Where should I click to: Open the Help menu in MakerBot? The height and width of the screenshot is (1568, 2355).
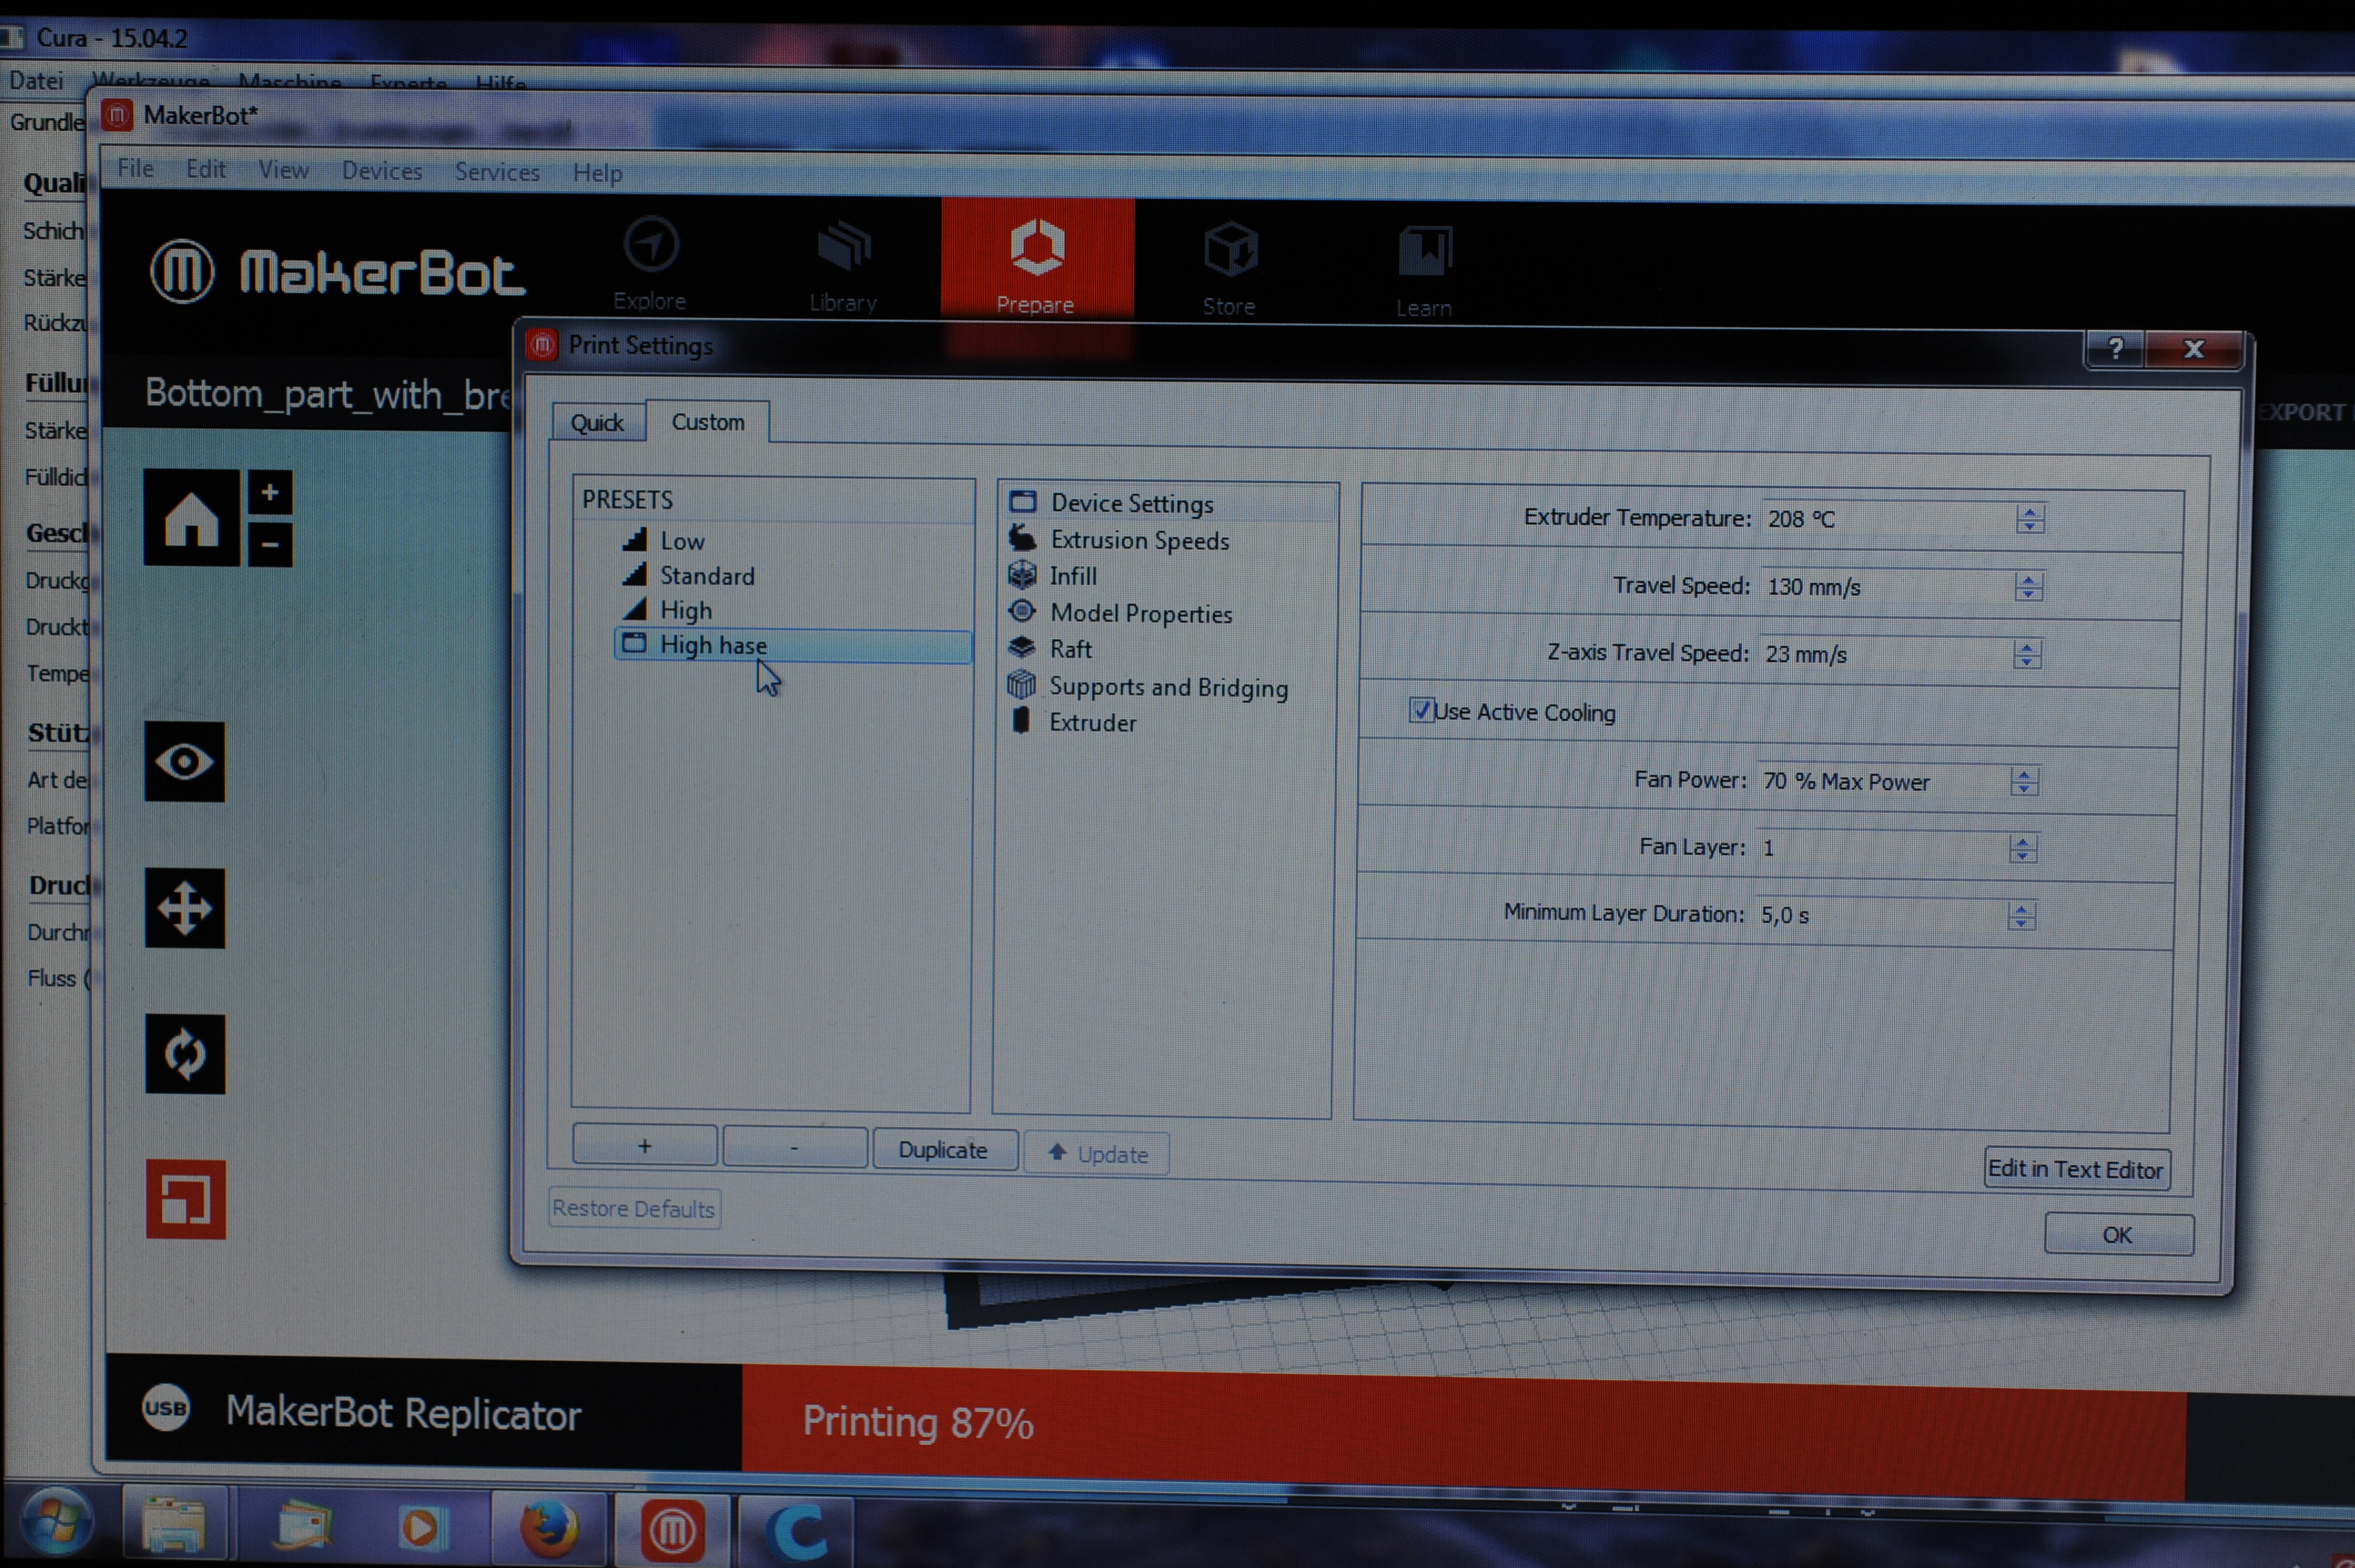(x=597, y=173)
